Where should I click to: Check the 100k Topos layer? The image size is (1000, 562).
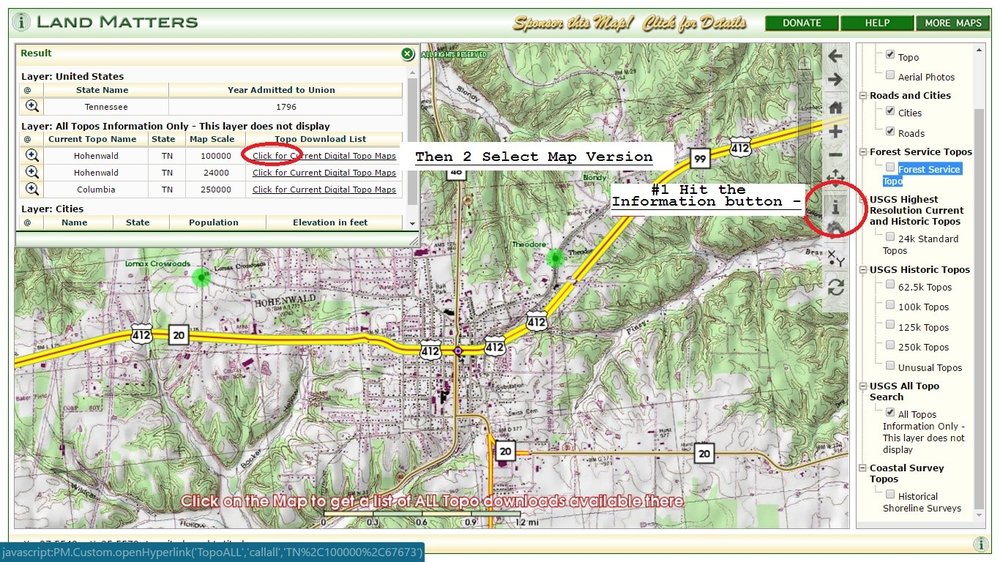click(890, 305)
